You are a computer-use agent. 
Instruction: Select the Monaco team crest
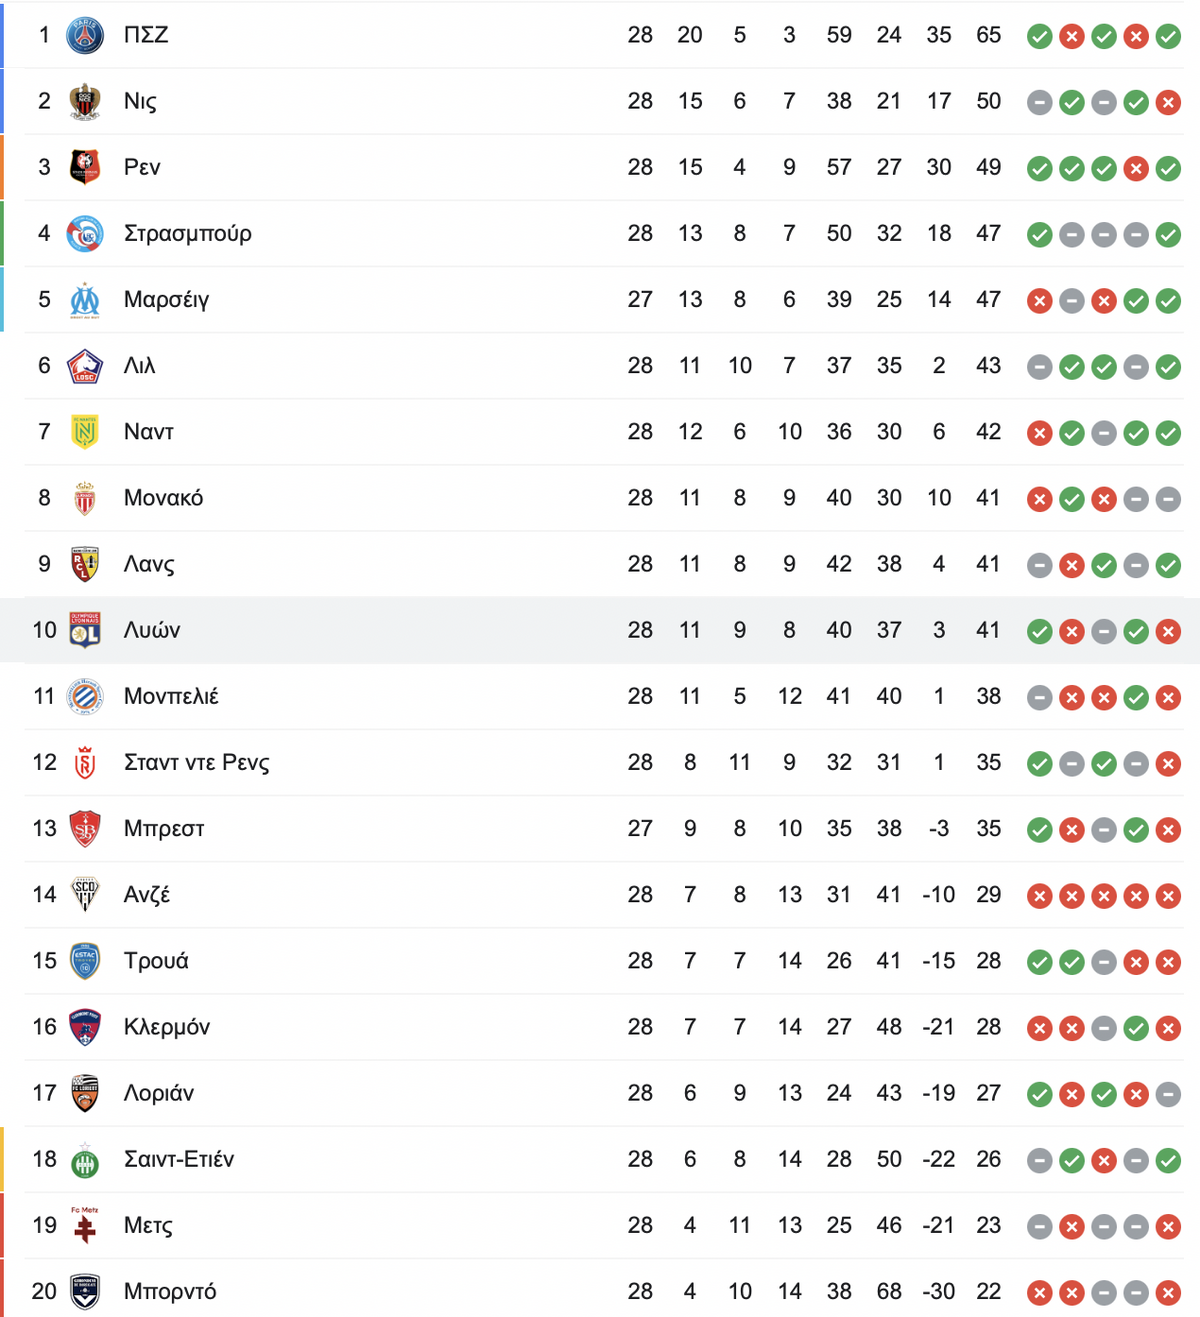[85, 498]
